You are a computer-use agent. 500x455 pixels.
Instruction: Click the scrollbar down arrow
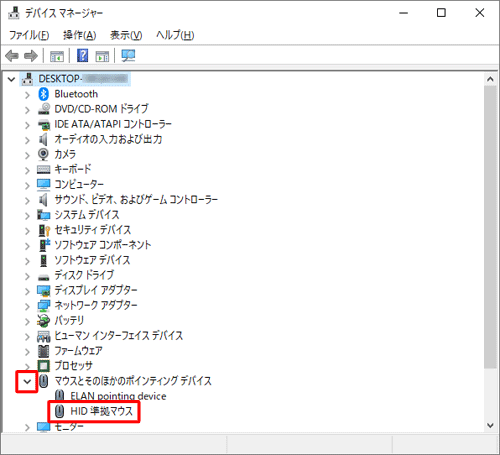tap(490, 425)
